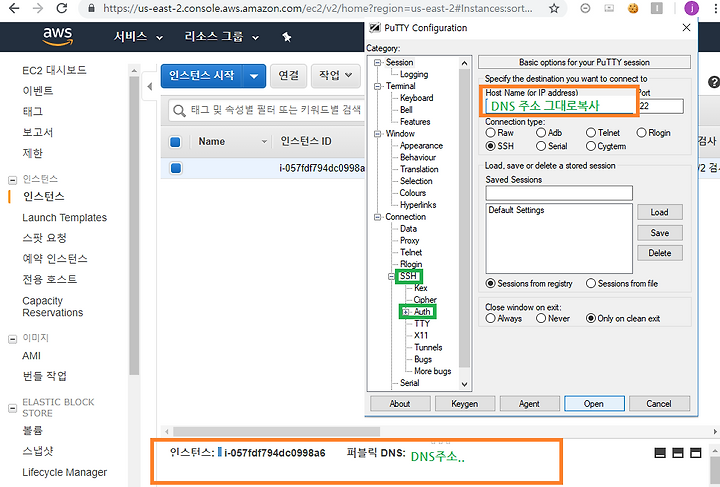The width and height of the screenshot is (720, 487).
Task: Open the 서비스 dropdown menu
Action: click(138, 37)
